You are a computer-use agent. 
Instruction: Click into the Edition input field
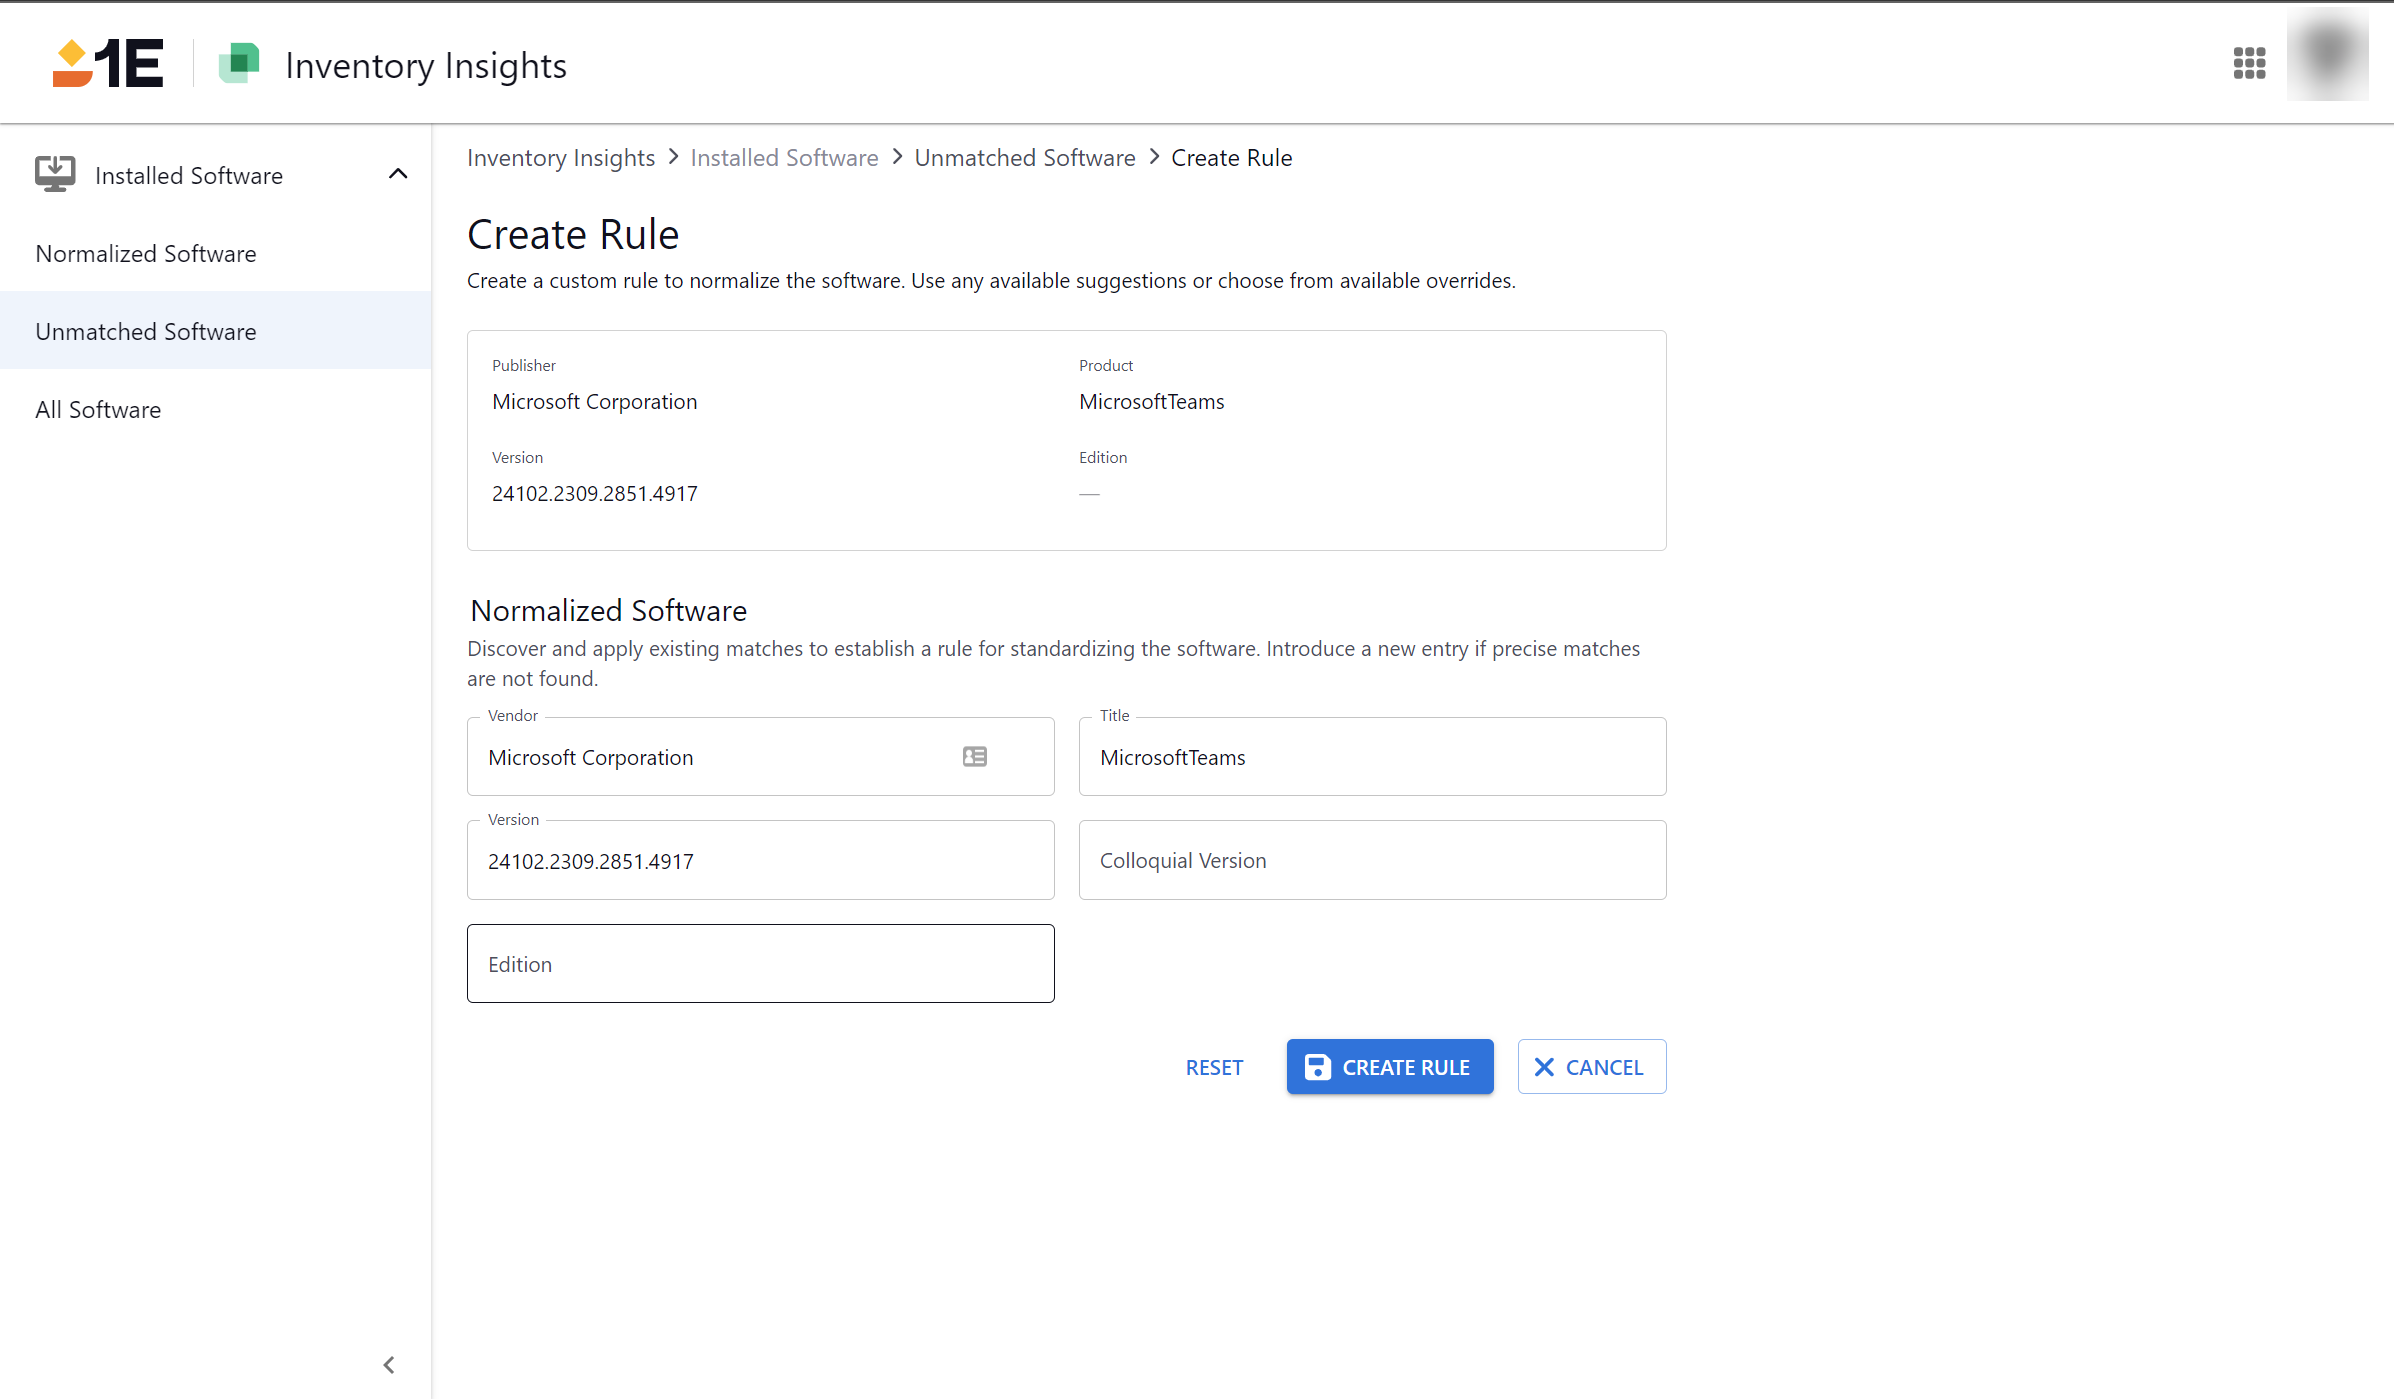(x=760, y=965)
